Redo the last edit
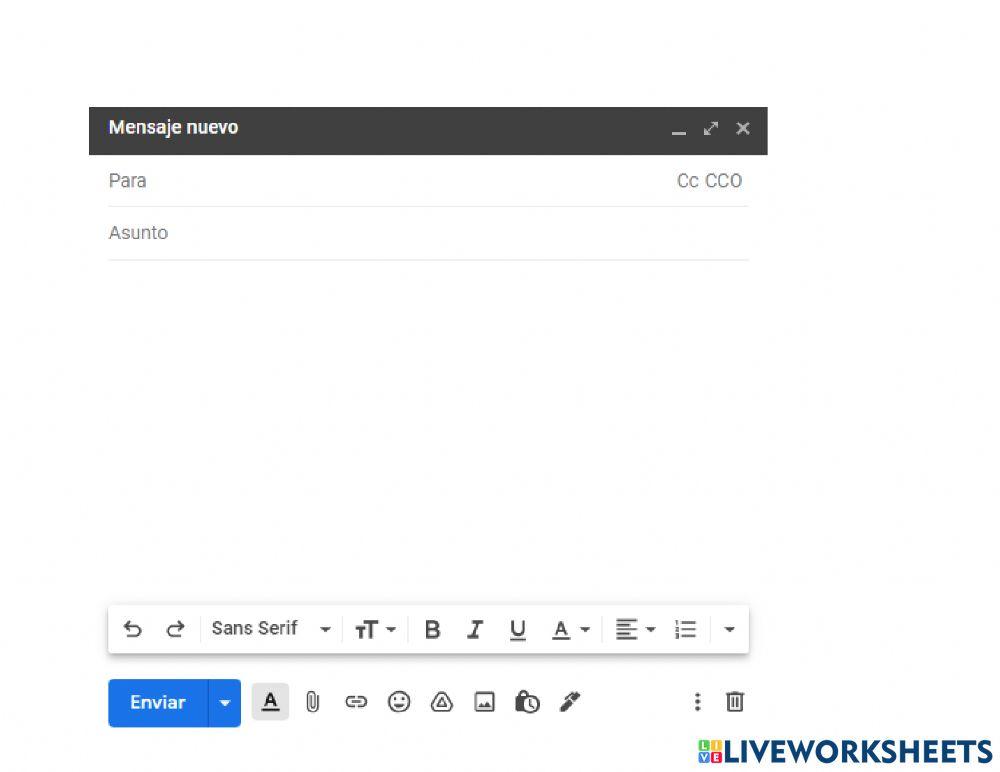The image size is (1000, 772). click(175, 629)
